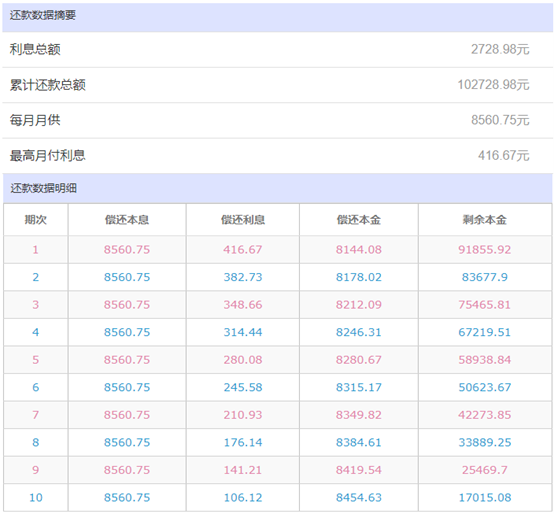Viewport: 554px width, 514px height.
Task: Select interest cell 280.08
Action: click(243, 360)
